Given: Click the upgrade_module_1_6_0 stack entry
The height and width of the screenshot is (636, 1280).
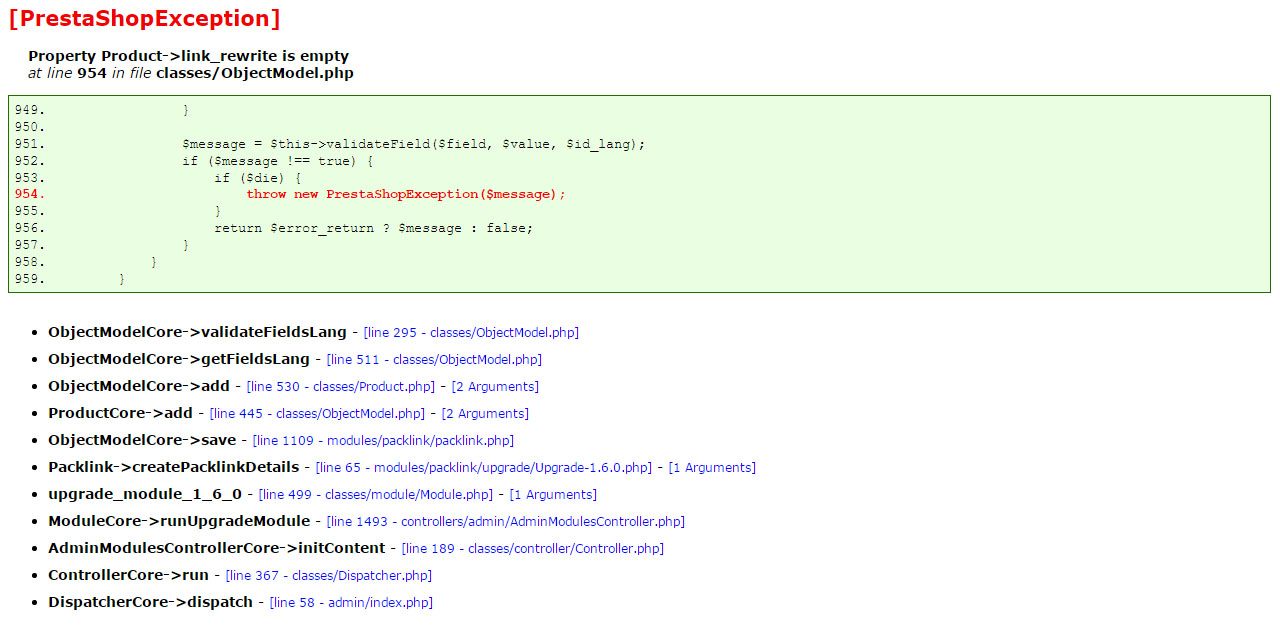Looking at the screenshot, I should click(145, 494).
